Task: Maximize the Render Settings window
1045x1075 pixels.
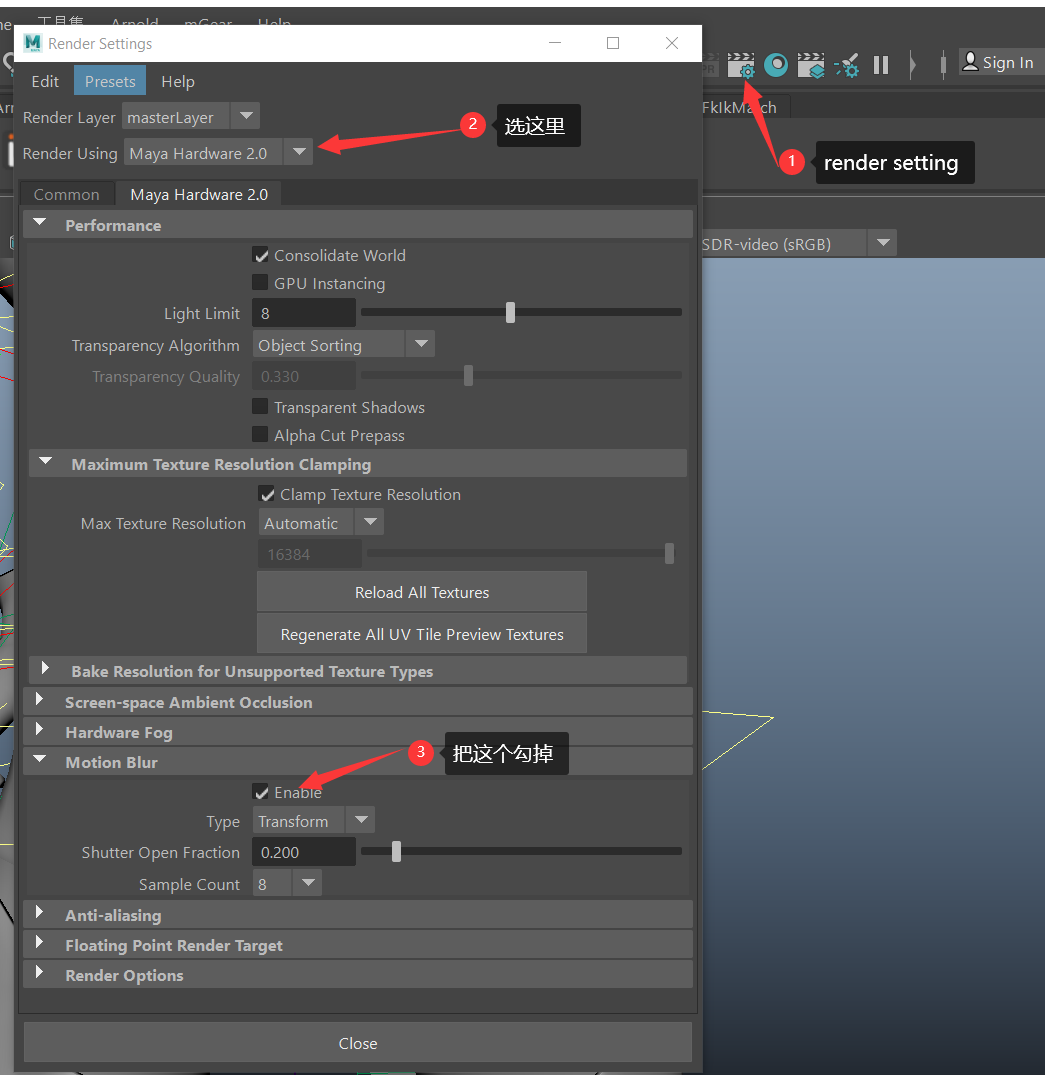Action: click(613, 43)
